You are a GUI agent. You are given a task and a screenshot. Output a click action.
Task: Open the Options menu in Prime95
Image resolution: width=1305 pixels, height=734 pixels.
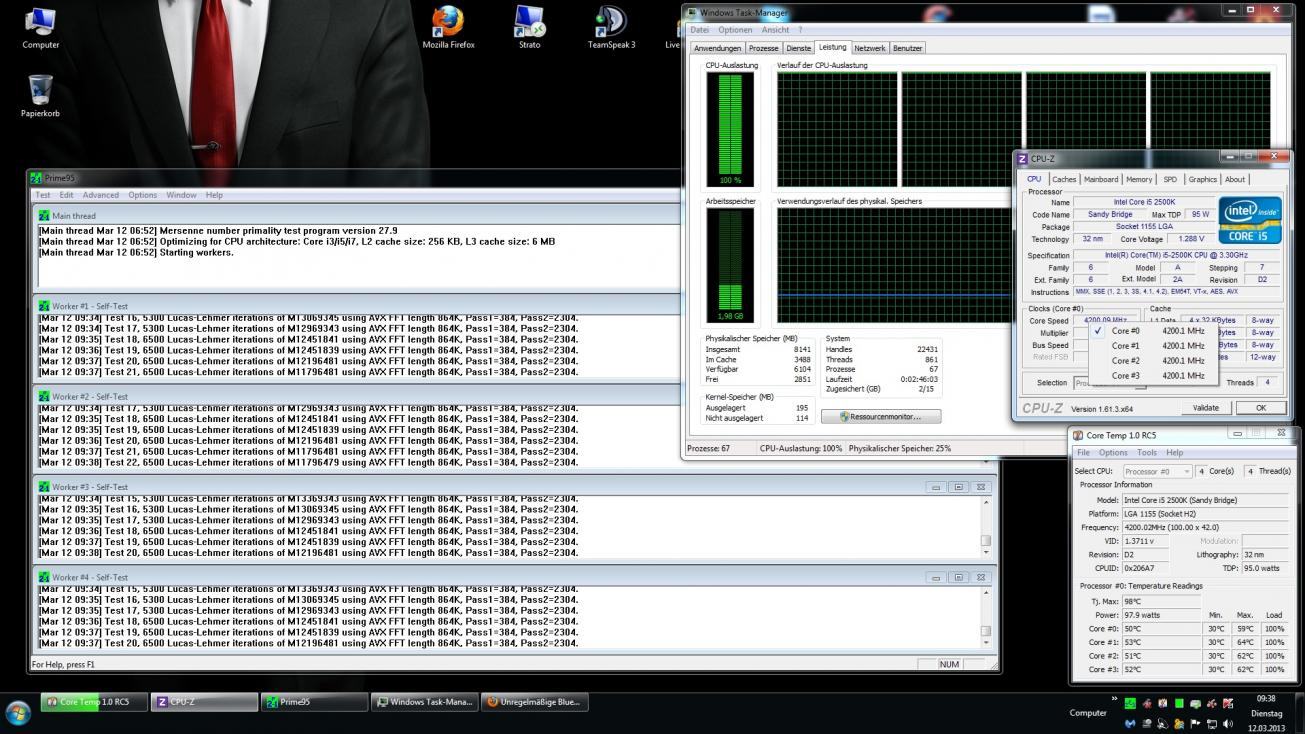pos(142,195)
